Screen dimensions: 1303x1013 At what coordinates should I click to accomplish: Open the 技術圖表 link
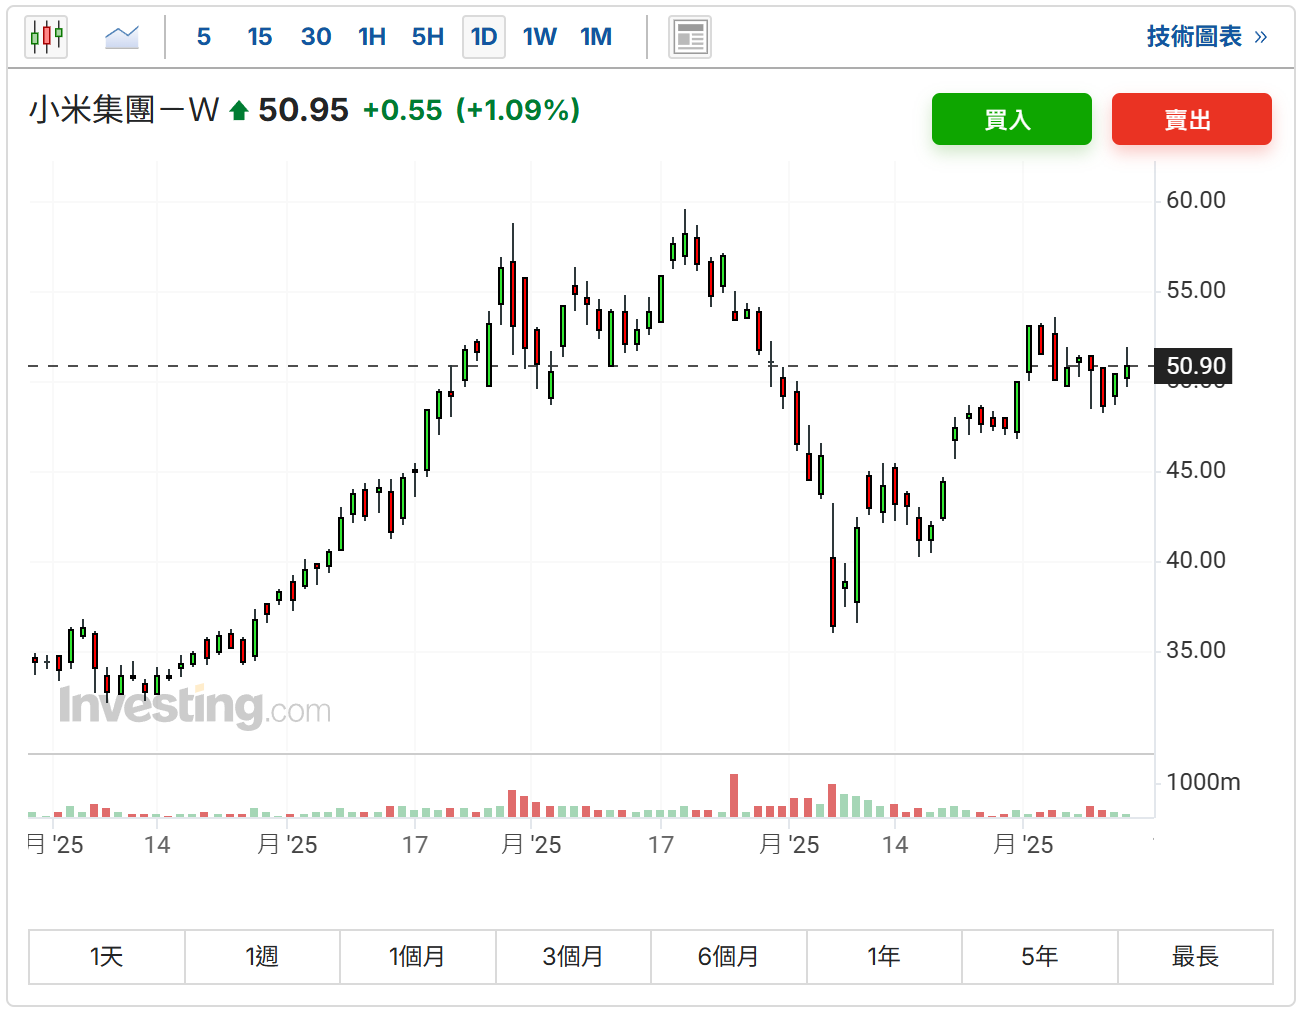pos(1207,37)
